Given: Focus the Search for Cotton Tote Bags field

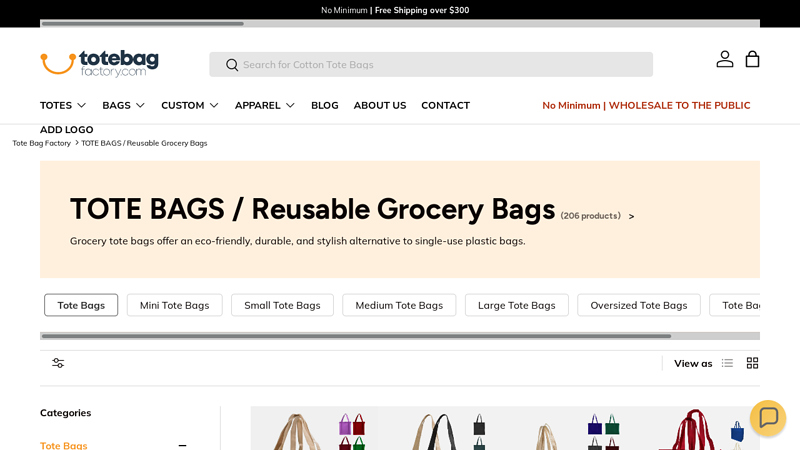Looking at the screenshot, I should (431, 64).
